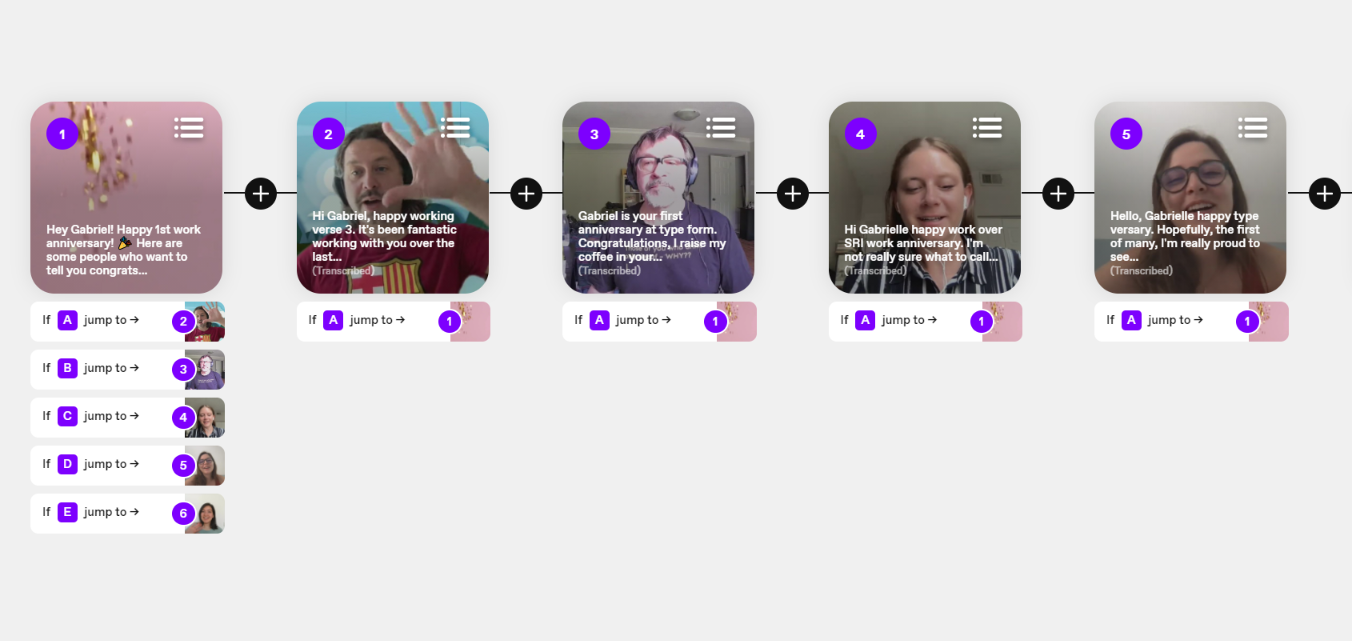Open the list menu icon on card 1
The width and height of the screenshot is (1352, 641).
[189, 127]
